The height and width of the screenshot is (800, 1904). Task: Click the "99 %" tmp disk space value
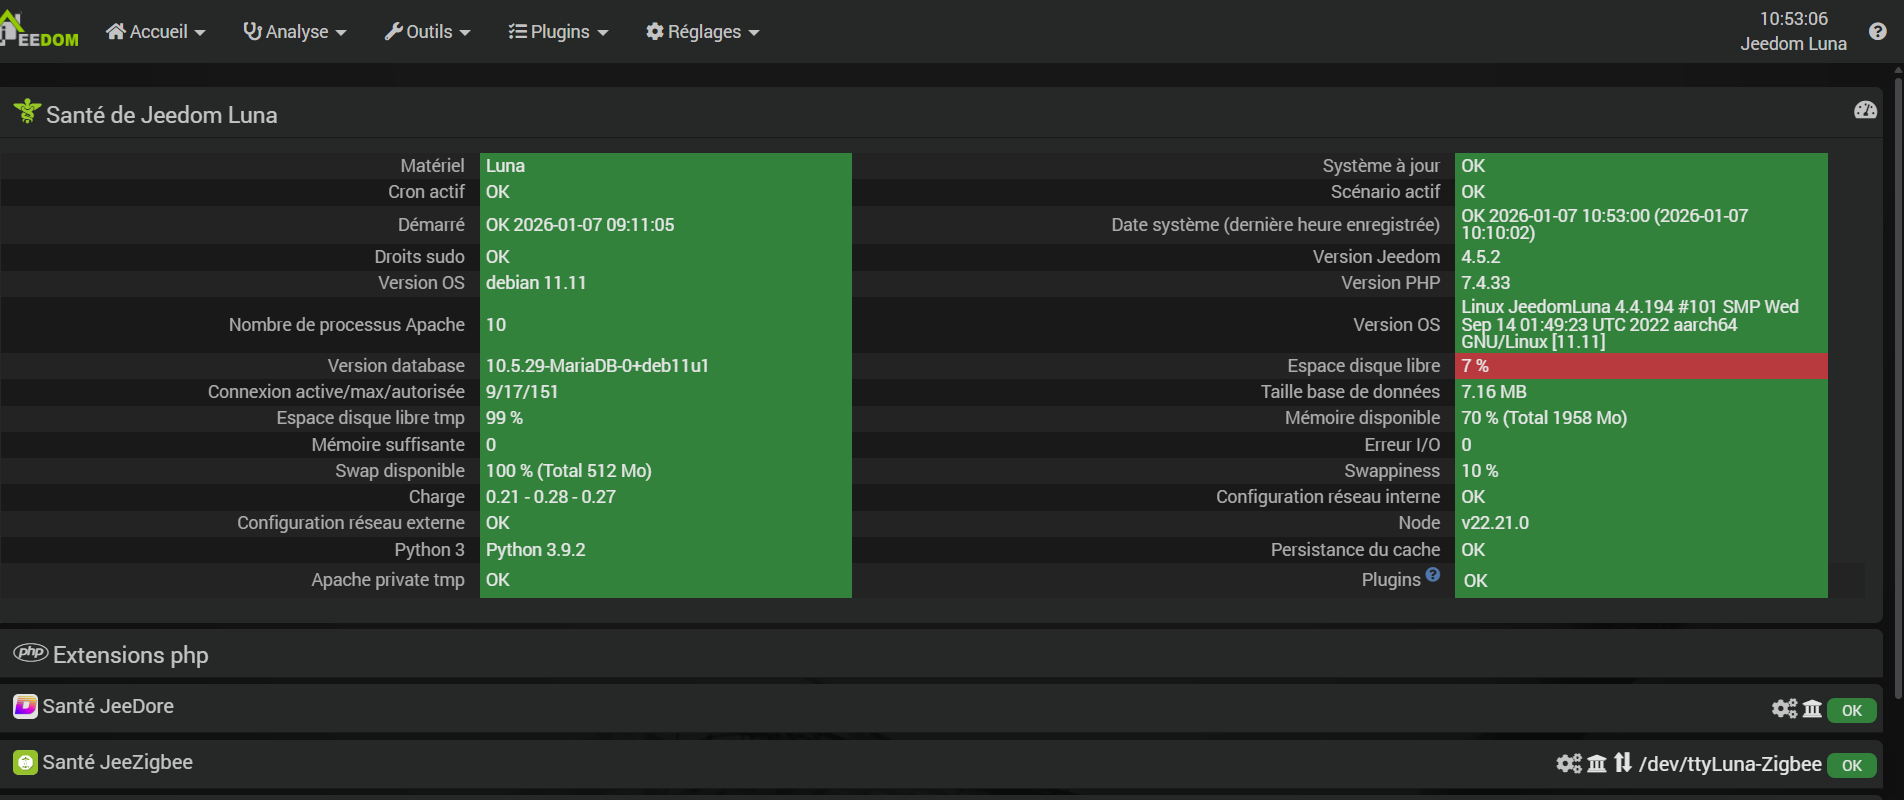click(x=504, y=418)
